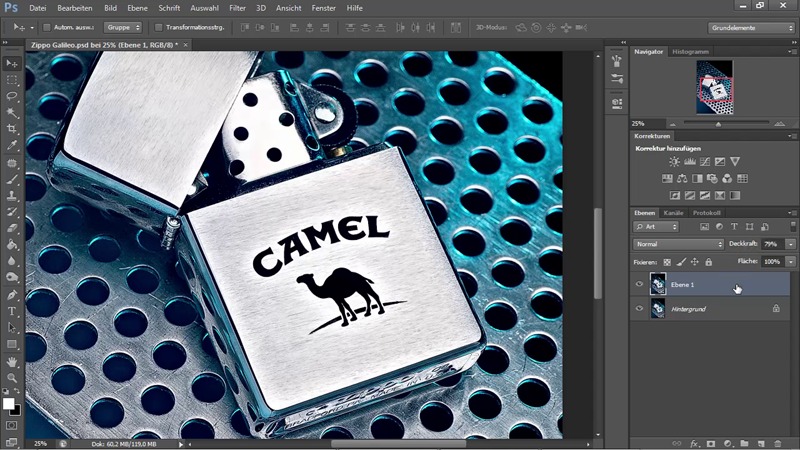Open the Korrekturen panel menu
Screen dimensions: 800x450
pyautogui.click(x=791, y=136)
